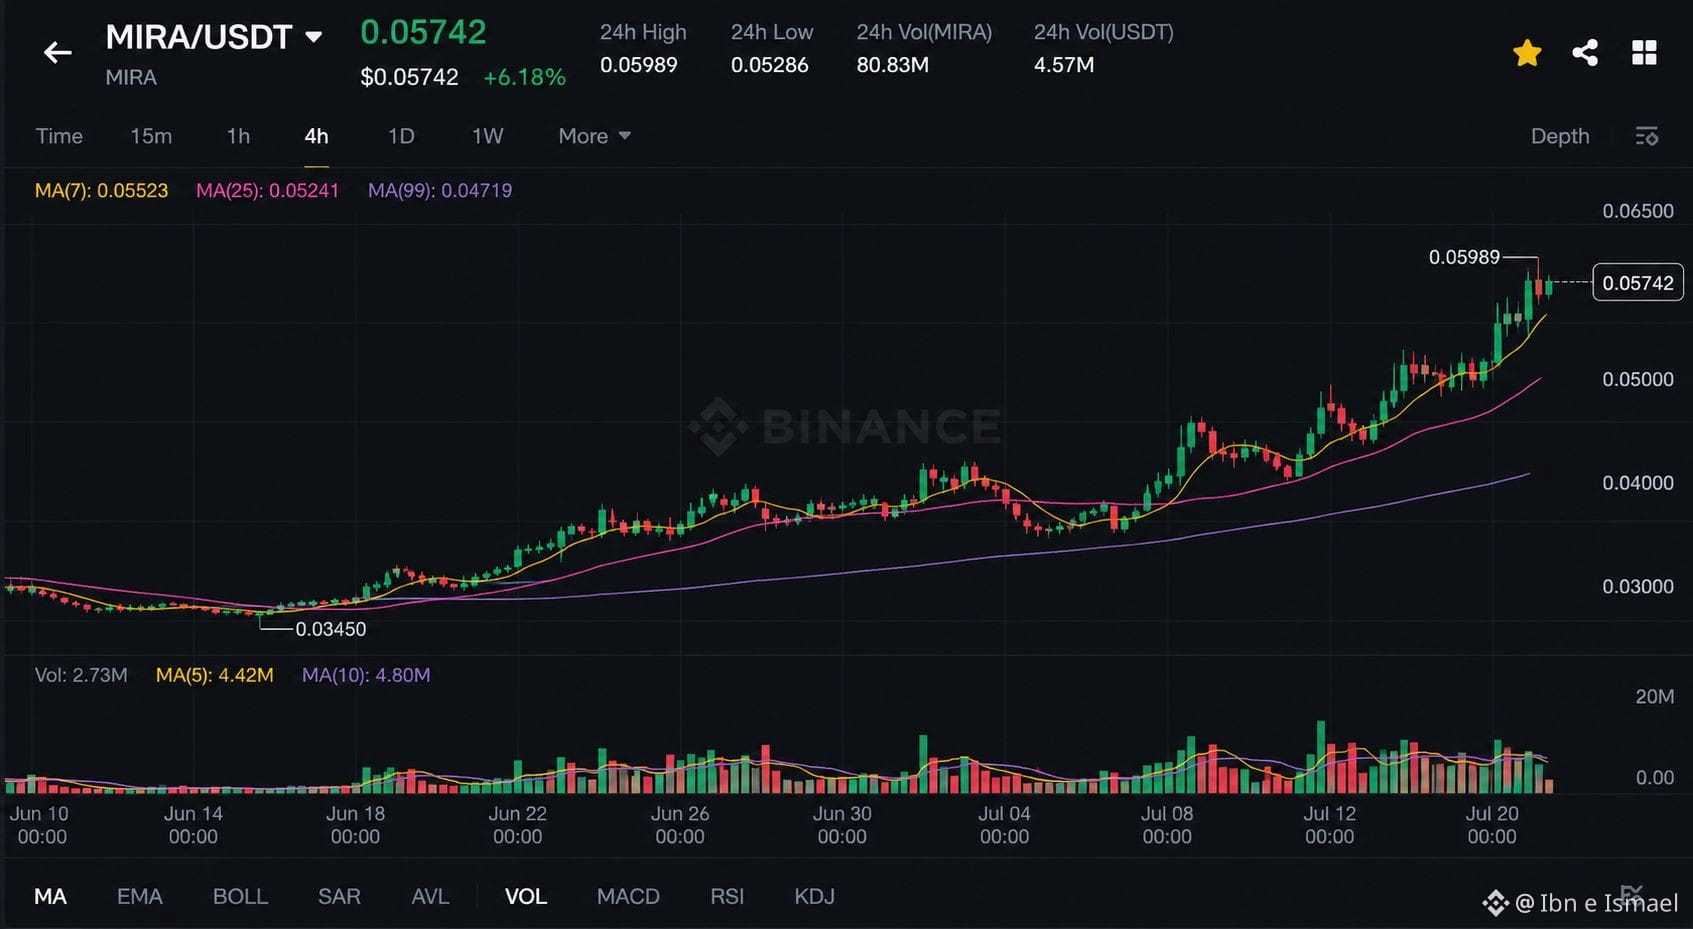Click the 0.05989 high price marker
Image resolution: width=1693 pixels, height=929 pixels.
(x=1464, y=257)
